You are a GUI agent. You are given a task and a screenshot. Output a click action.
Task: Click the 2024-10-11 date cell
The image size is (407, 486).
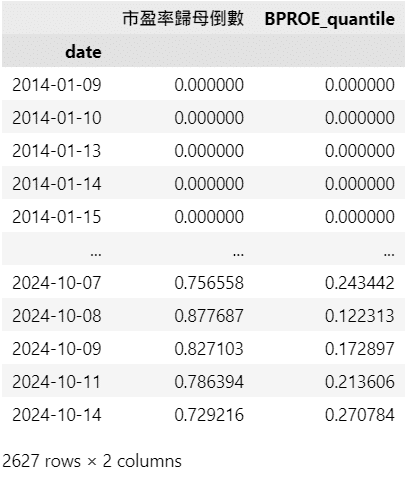coord(57,382)
